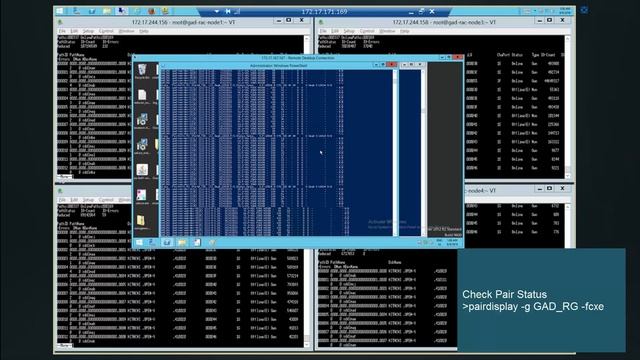Open Control menu in node1 terminal
The image size is (640, 360).
[106, 31]
